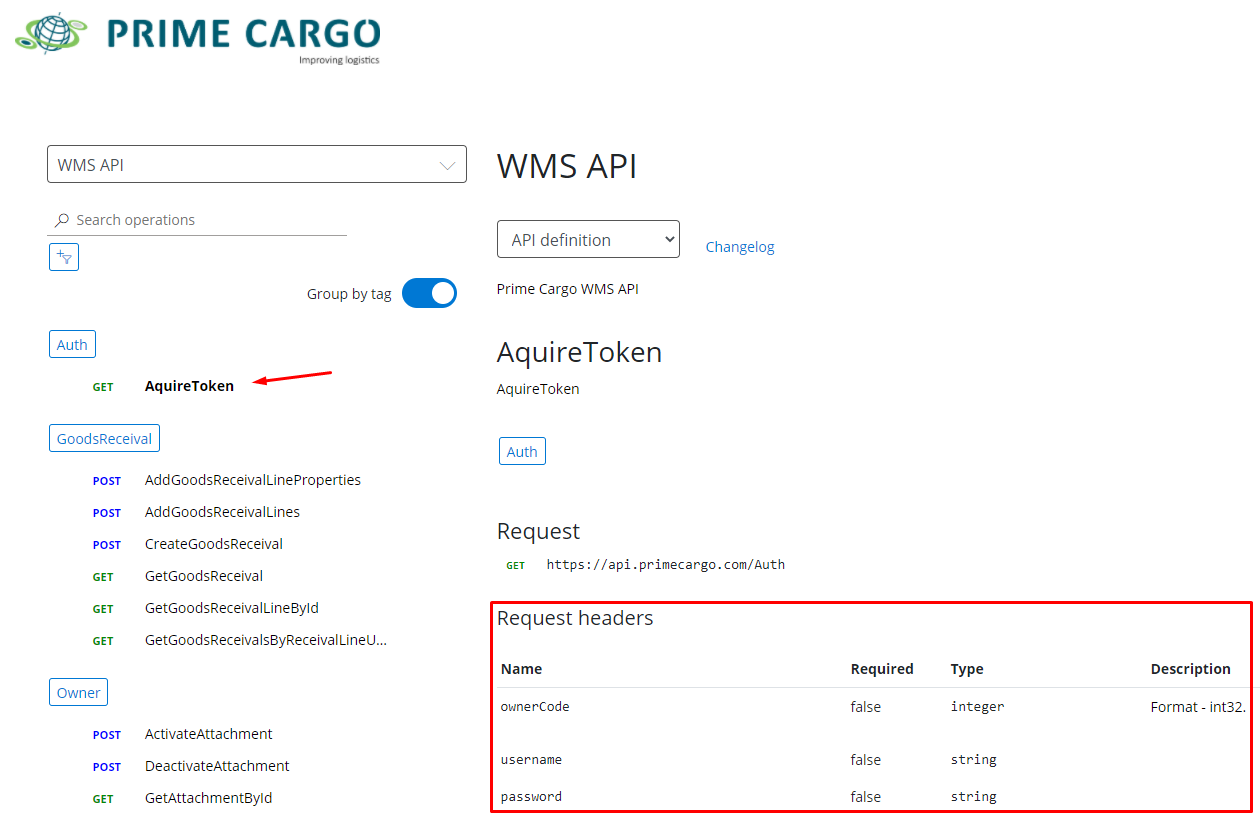1260x817 pixels.
Task: Open the ActivateAttachment operation
Action: point(208,734)
